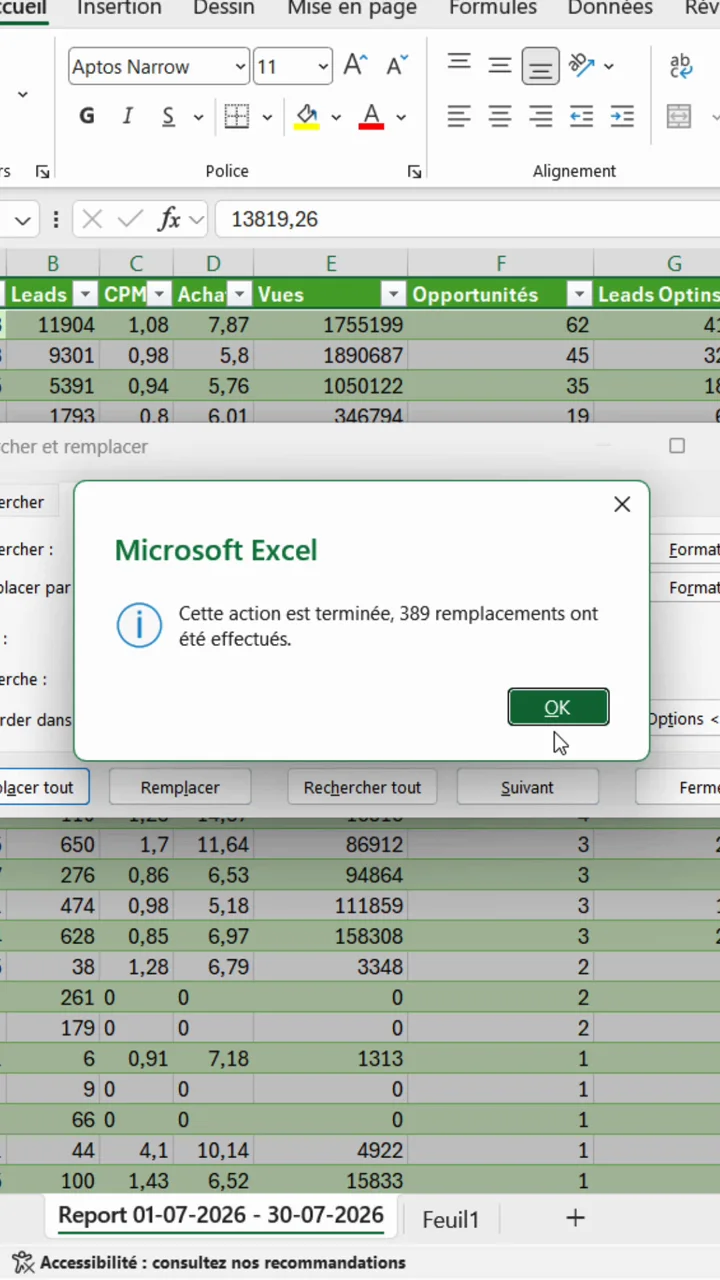
Task: Select cell with value 1890687
Action: pyautogui.click(x=331, y=355)
